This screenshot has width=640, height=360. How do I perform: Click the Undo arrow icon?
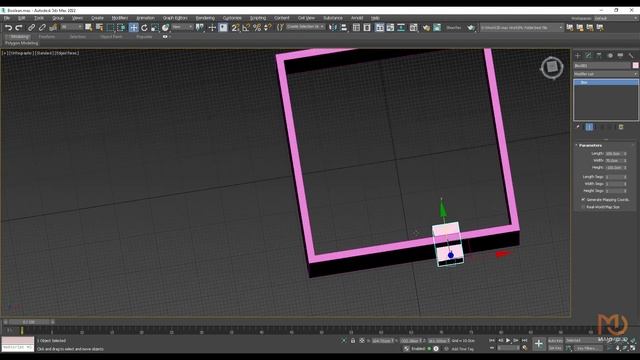(x=8, y=28)
